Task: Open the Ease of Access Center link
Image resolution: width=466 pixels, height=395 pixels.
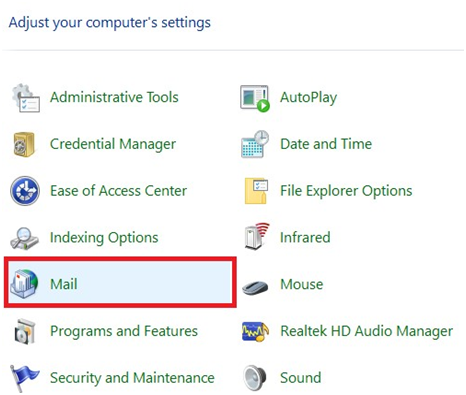Action: 118,191
